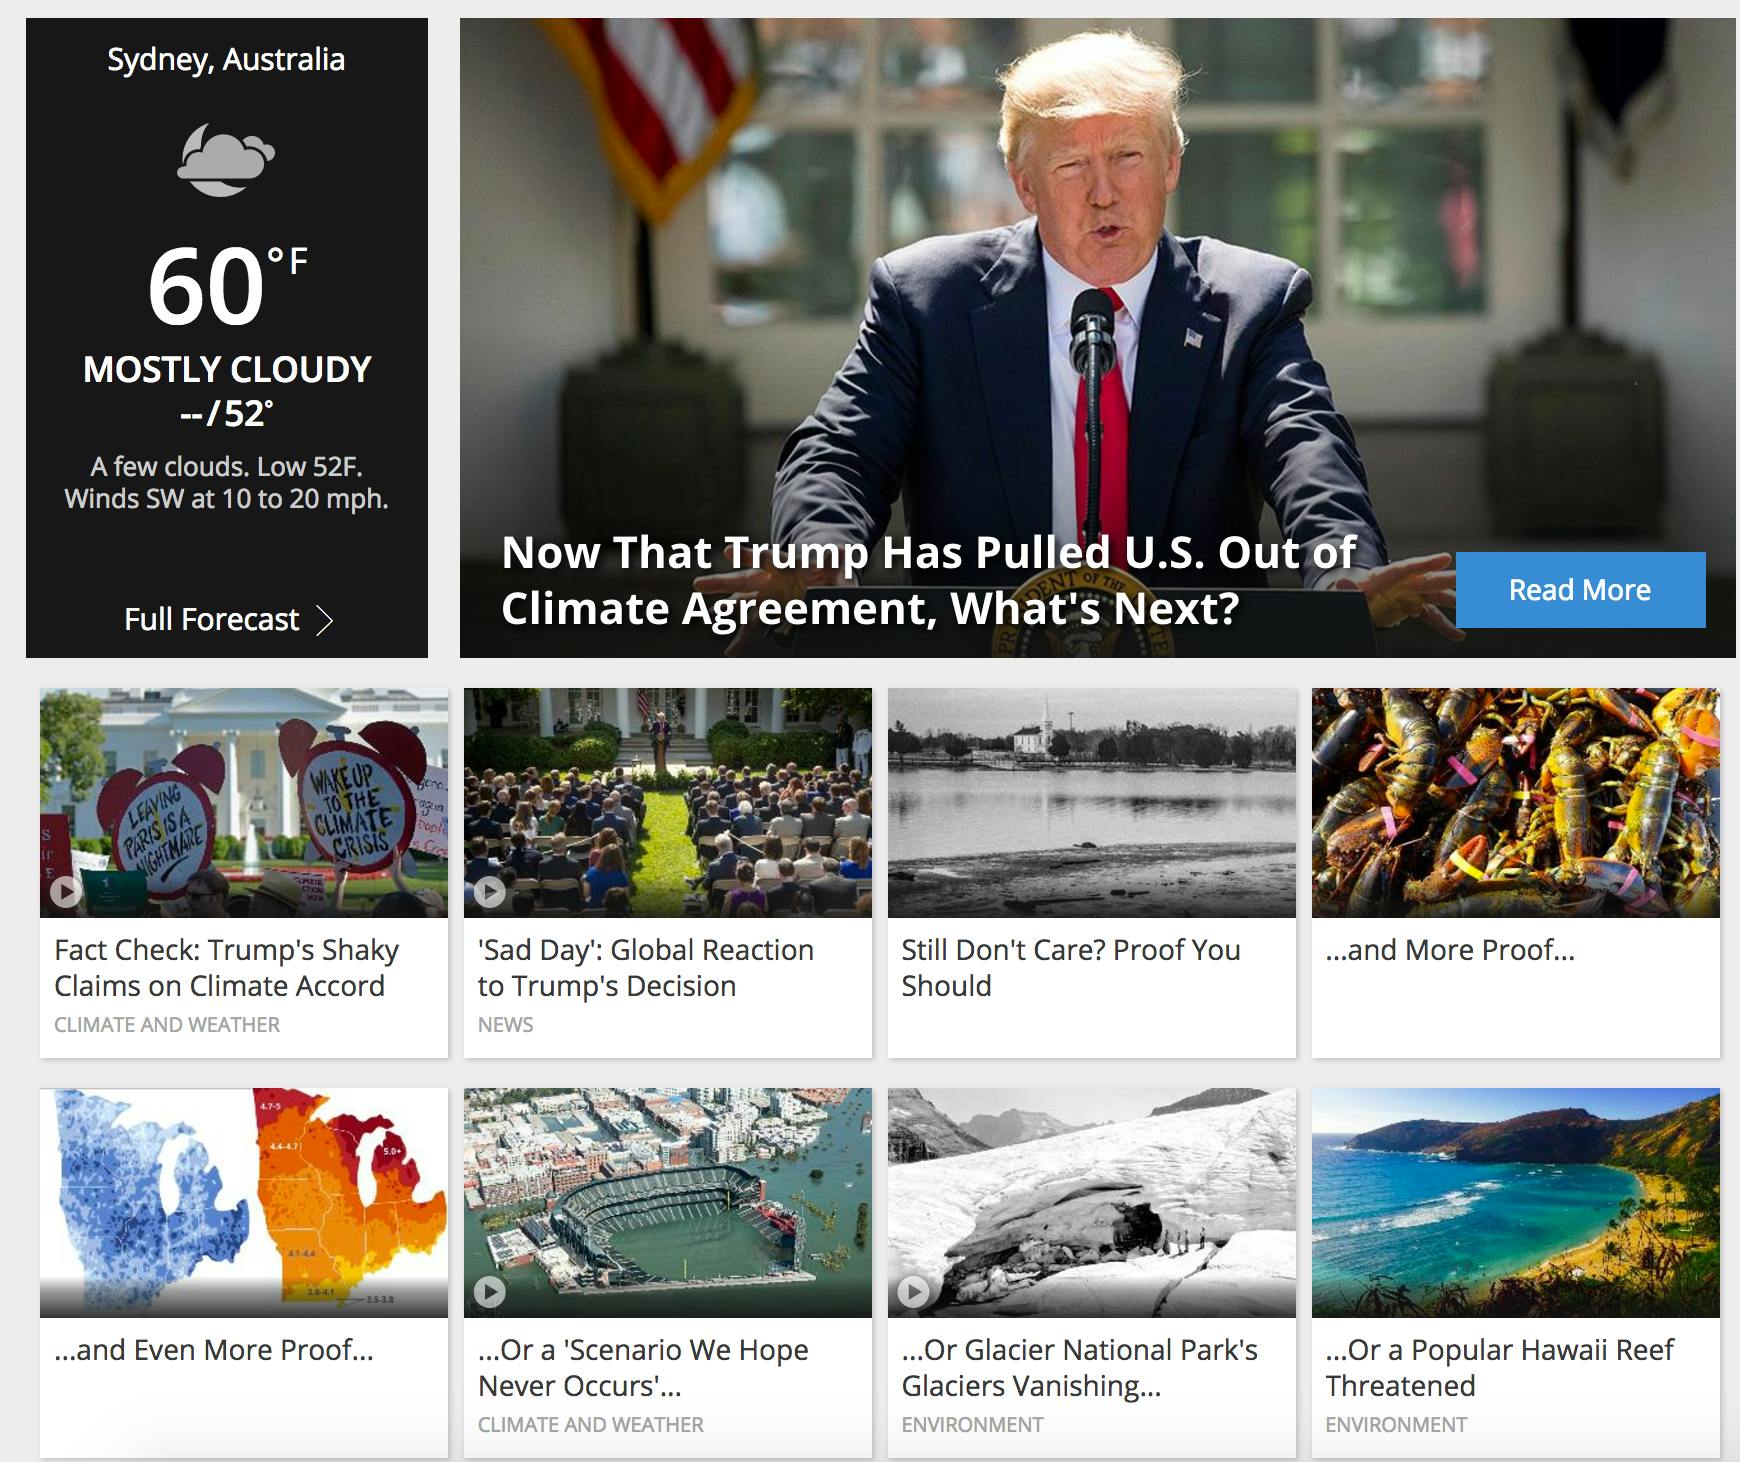Select the 'Still Don't Care? Proof' story

coord(1071,968)
